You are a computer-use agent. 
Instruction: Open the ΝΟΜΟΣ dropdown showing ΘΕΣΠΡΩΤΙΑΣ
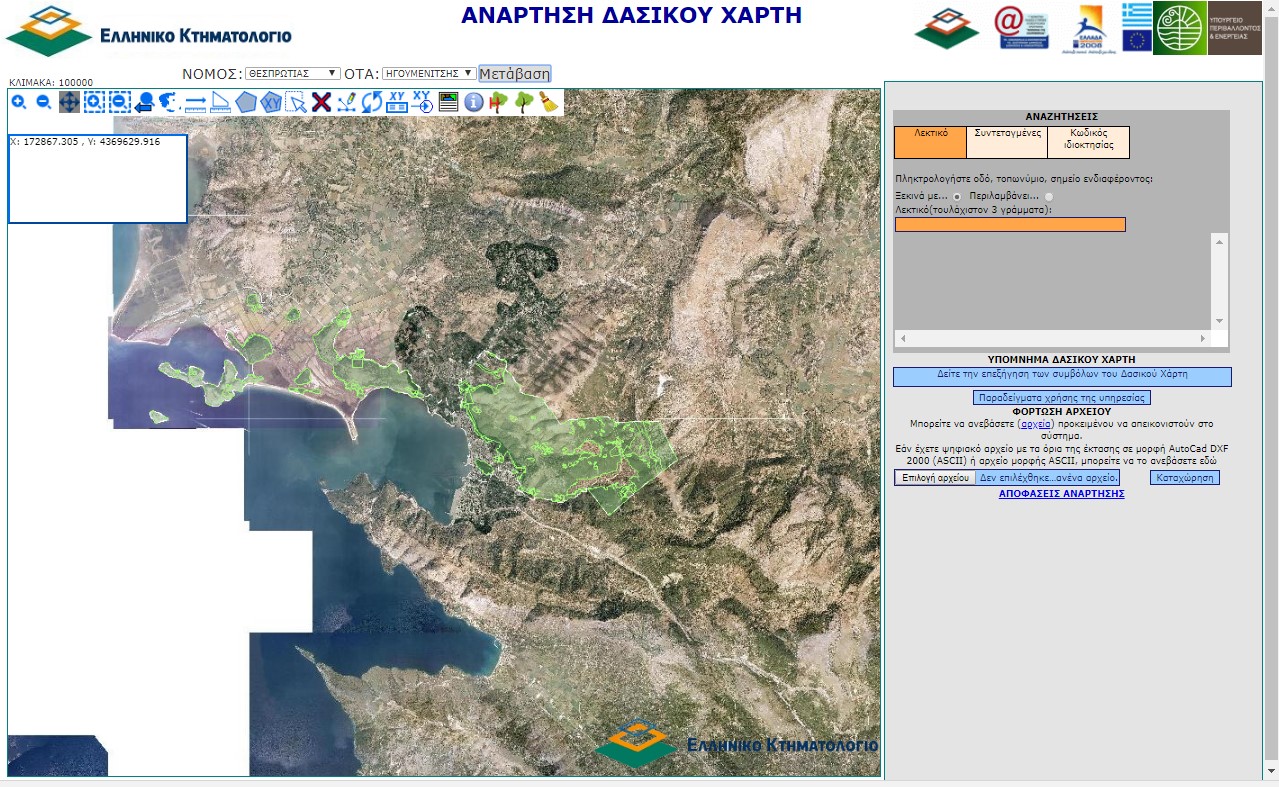pos(293,73)
